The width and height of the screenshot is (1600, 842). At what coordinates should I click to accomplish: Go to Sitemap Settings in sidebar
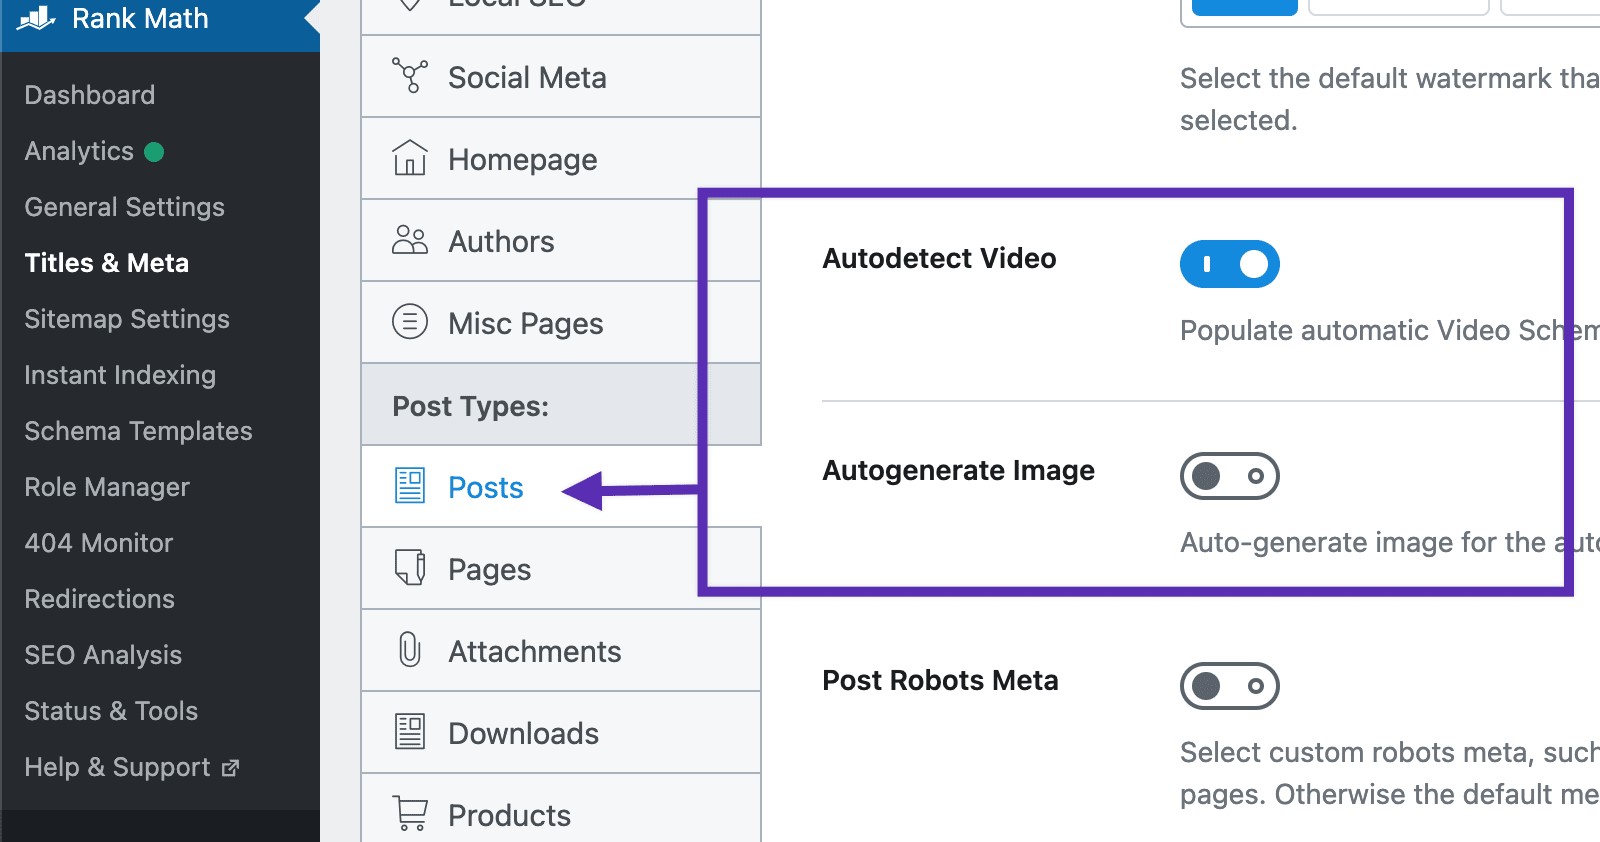pos(127,319)
